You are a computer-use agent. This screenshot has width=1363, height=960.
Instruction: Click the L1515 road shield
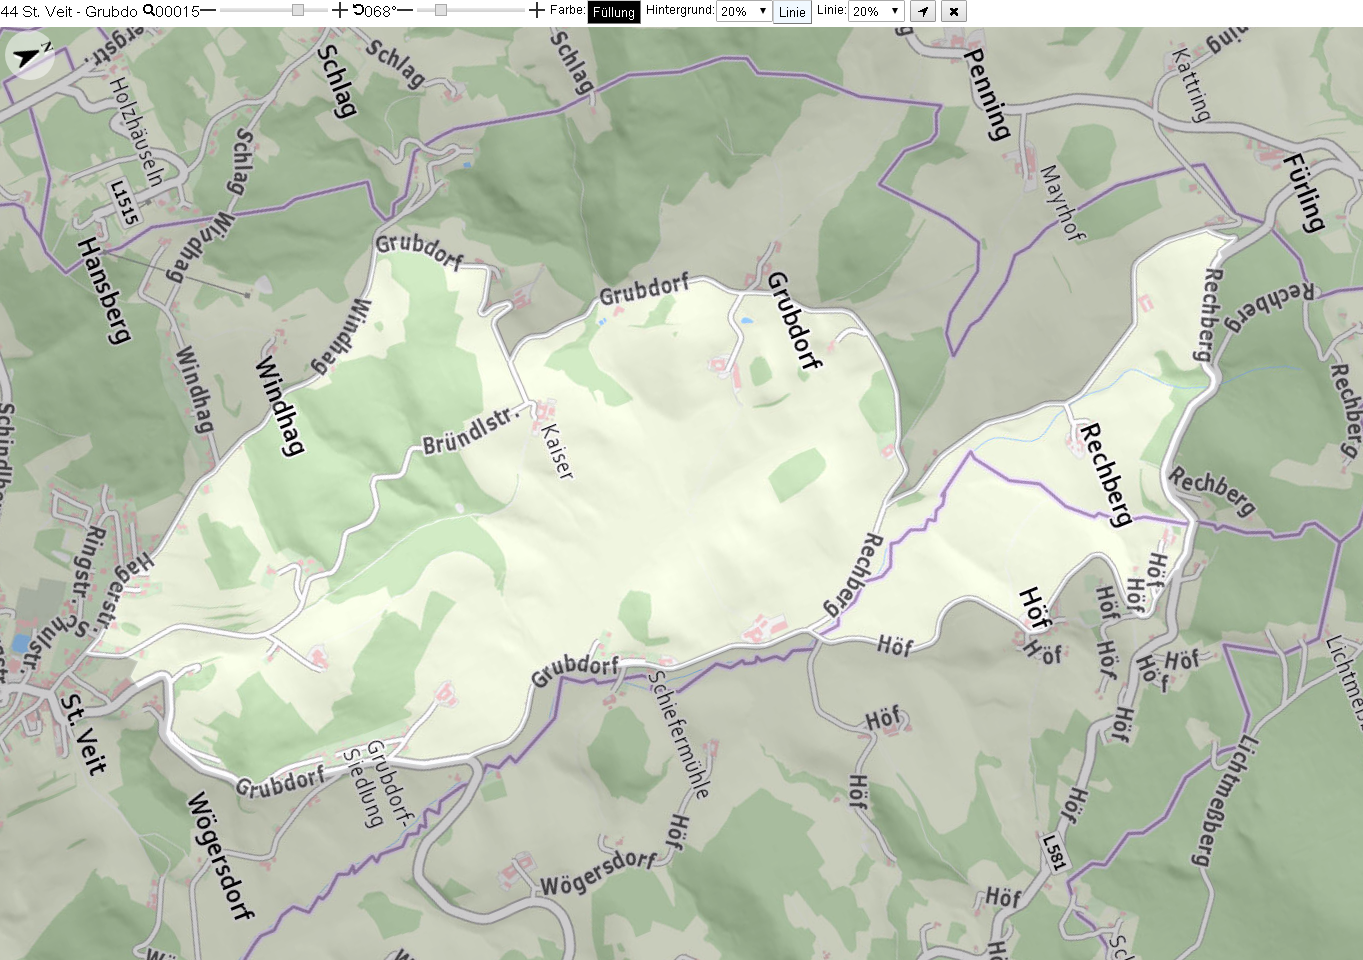pos(125,203)
